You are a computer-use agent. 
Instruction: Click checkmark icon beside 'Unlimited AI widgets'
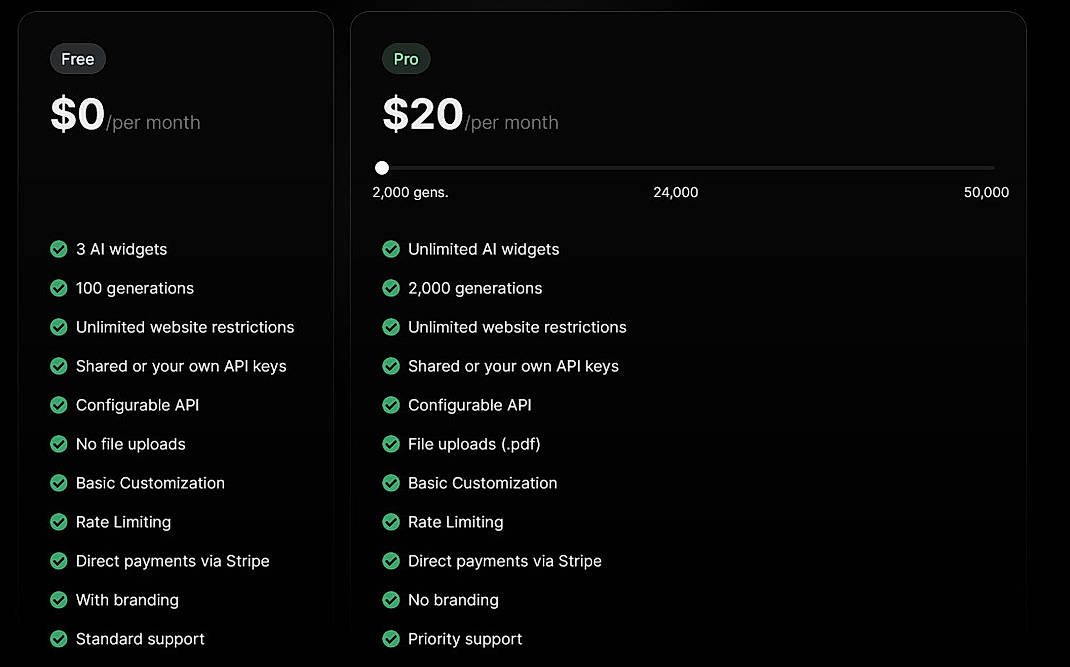pyautogui.click(x=391, y=249)
